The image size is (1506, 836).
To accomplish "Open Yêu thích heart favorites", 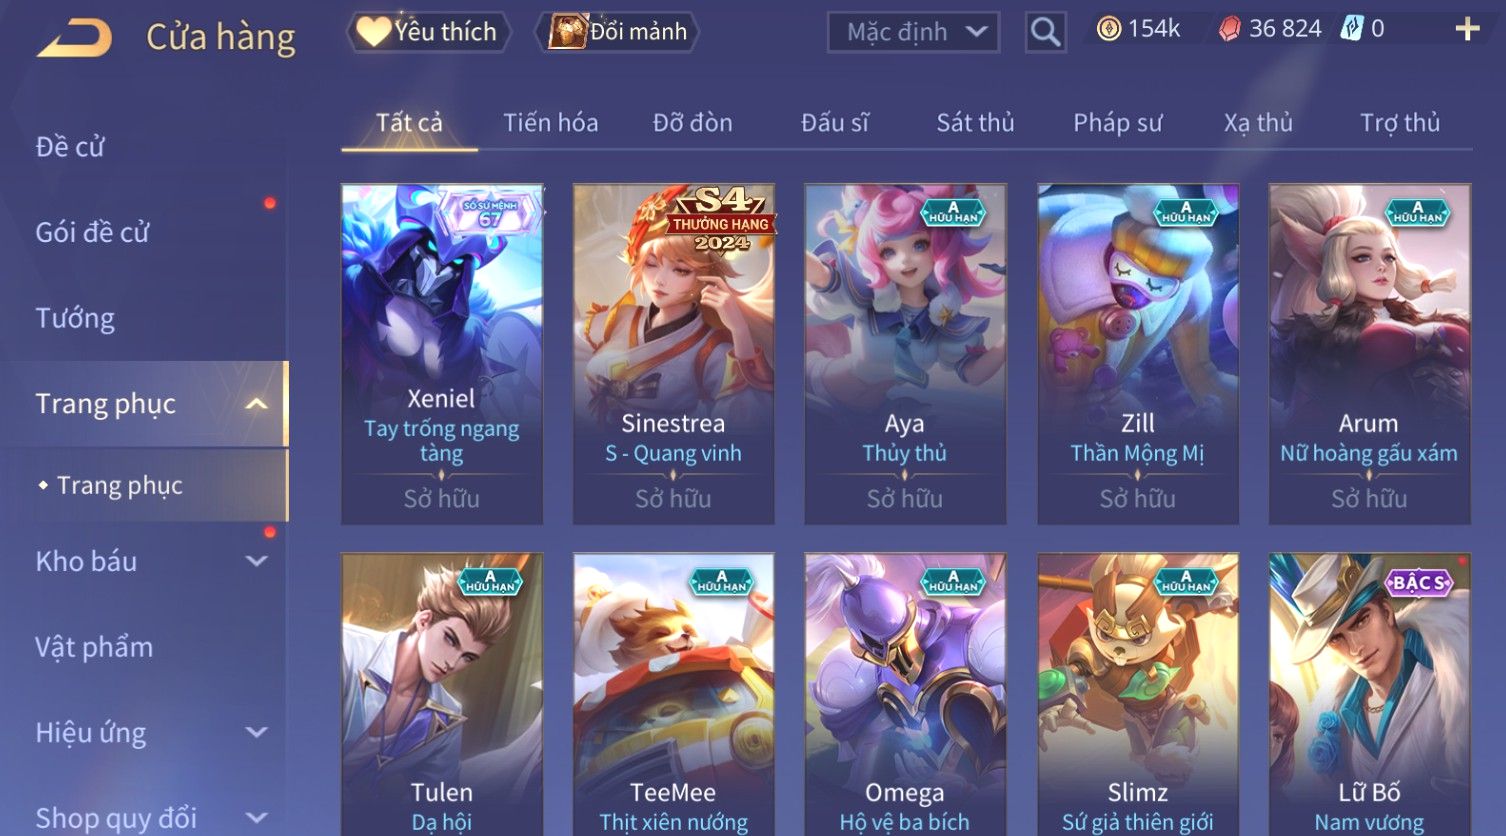I will [x=428, y=32].
